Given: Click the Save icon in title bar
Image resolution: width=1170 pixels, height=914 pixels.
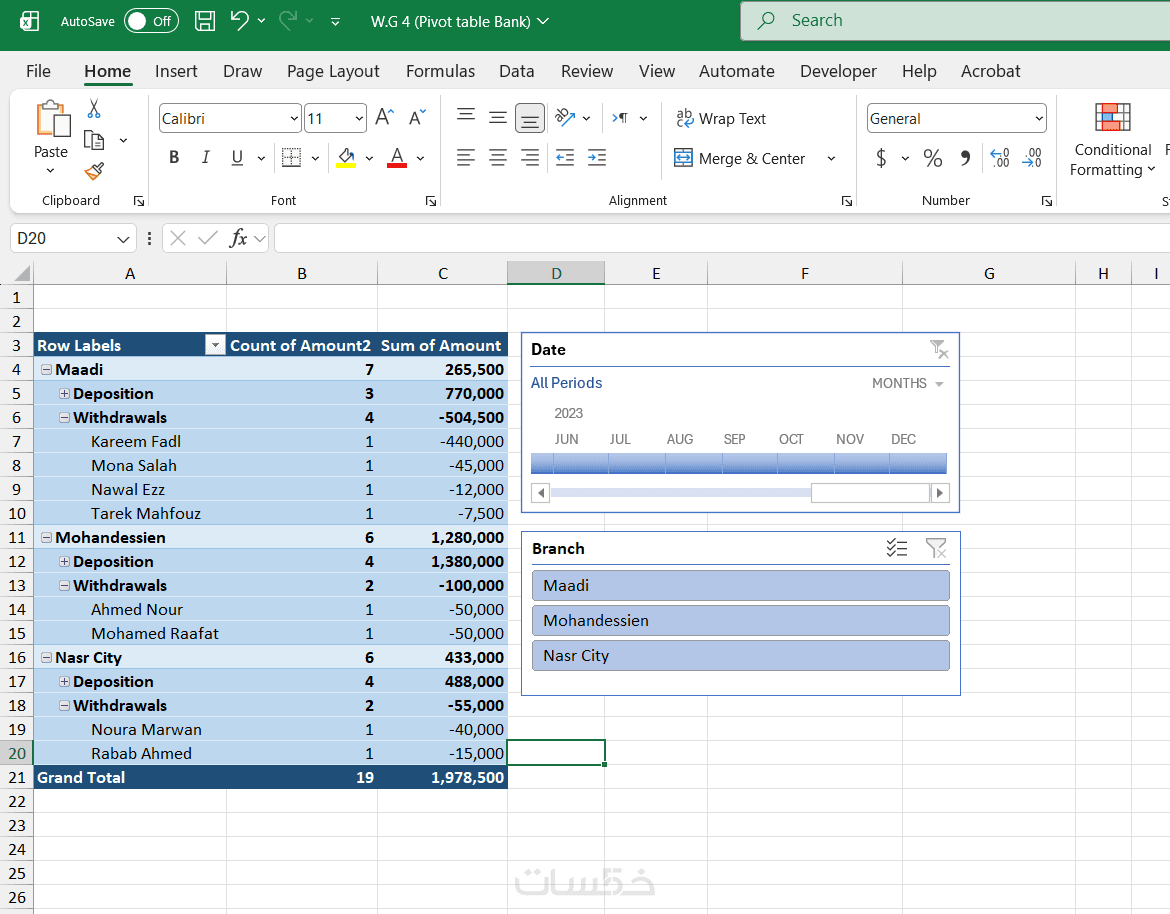Looking at the screenshot, I should [x=204, y=21].
